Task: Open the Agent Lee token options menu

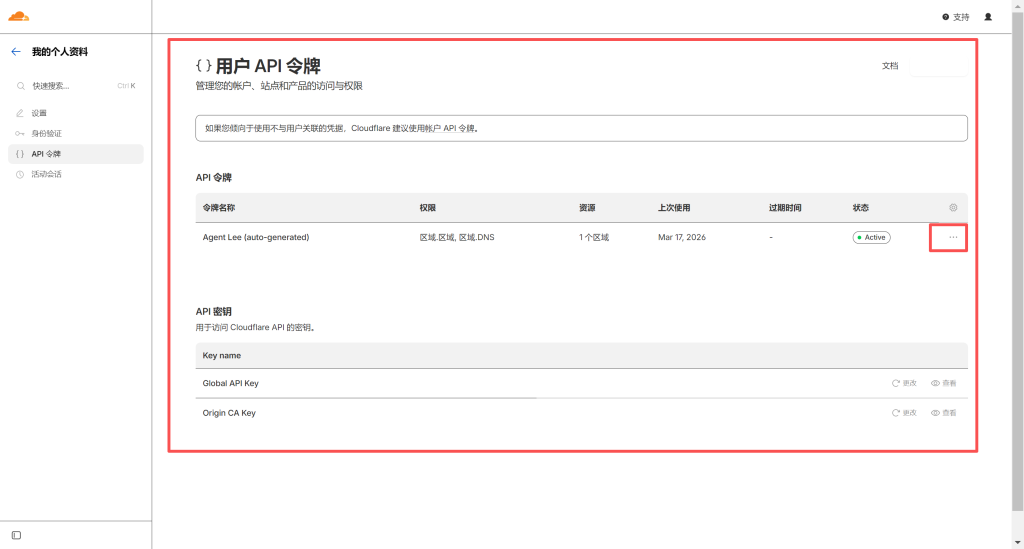Action: (x=953, y=238)
